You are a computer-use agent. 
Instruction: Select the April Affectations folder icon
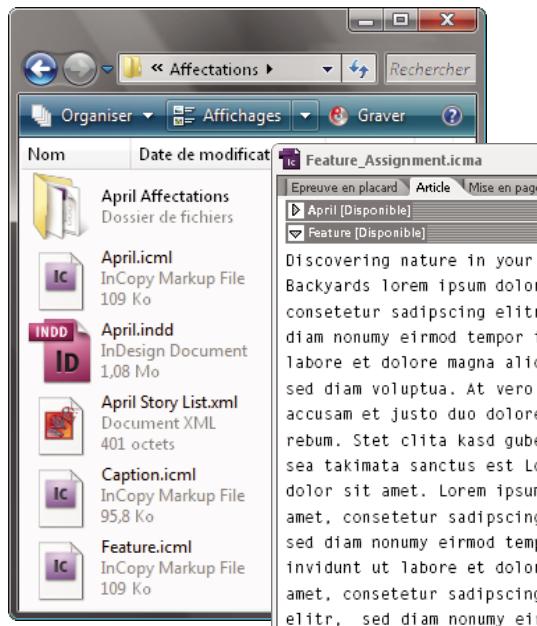(60, 206)
